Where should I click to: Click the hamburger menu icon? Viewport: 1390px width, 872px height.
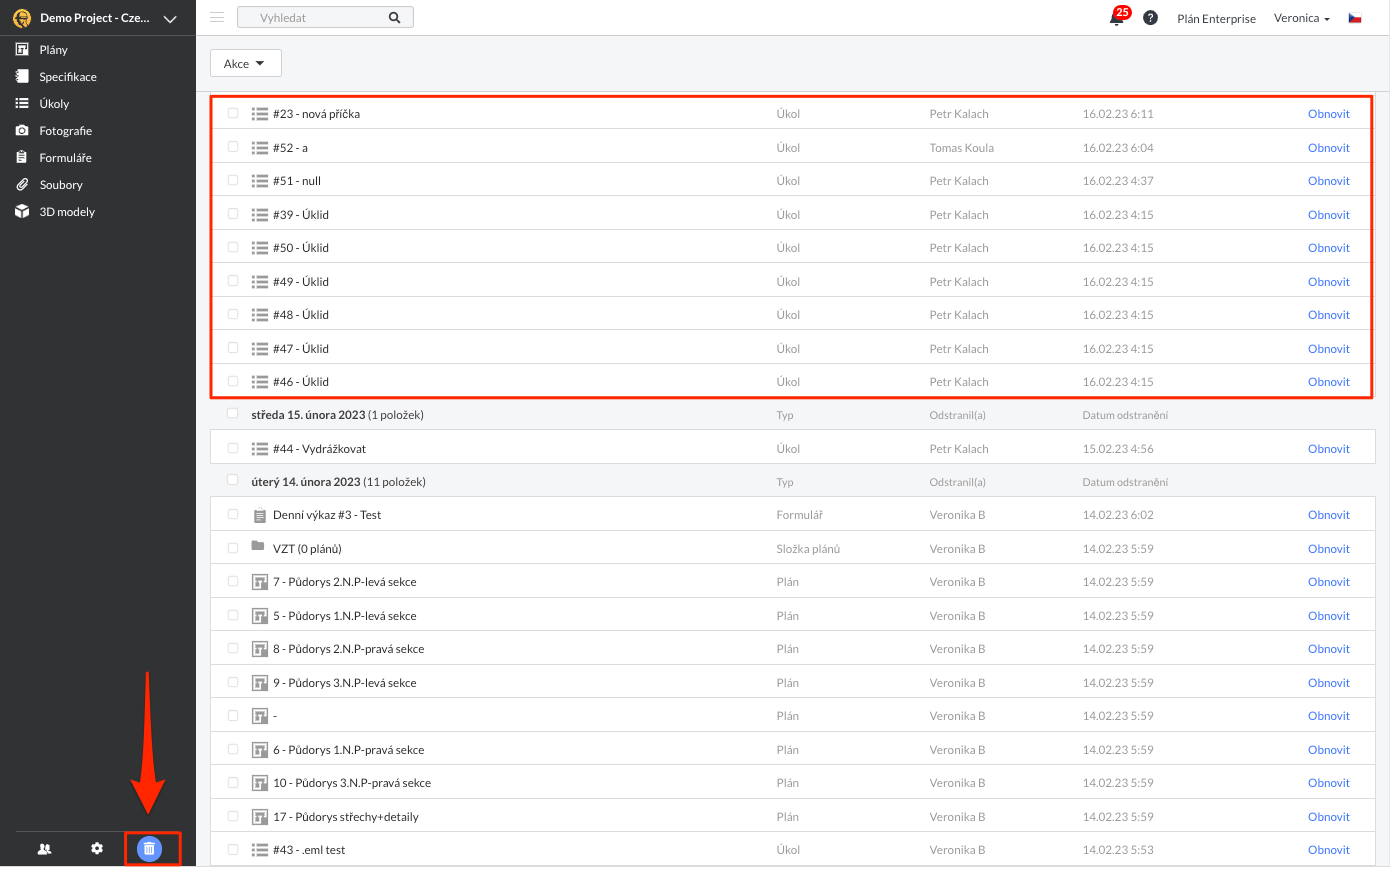(217, 17)
